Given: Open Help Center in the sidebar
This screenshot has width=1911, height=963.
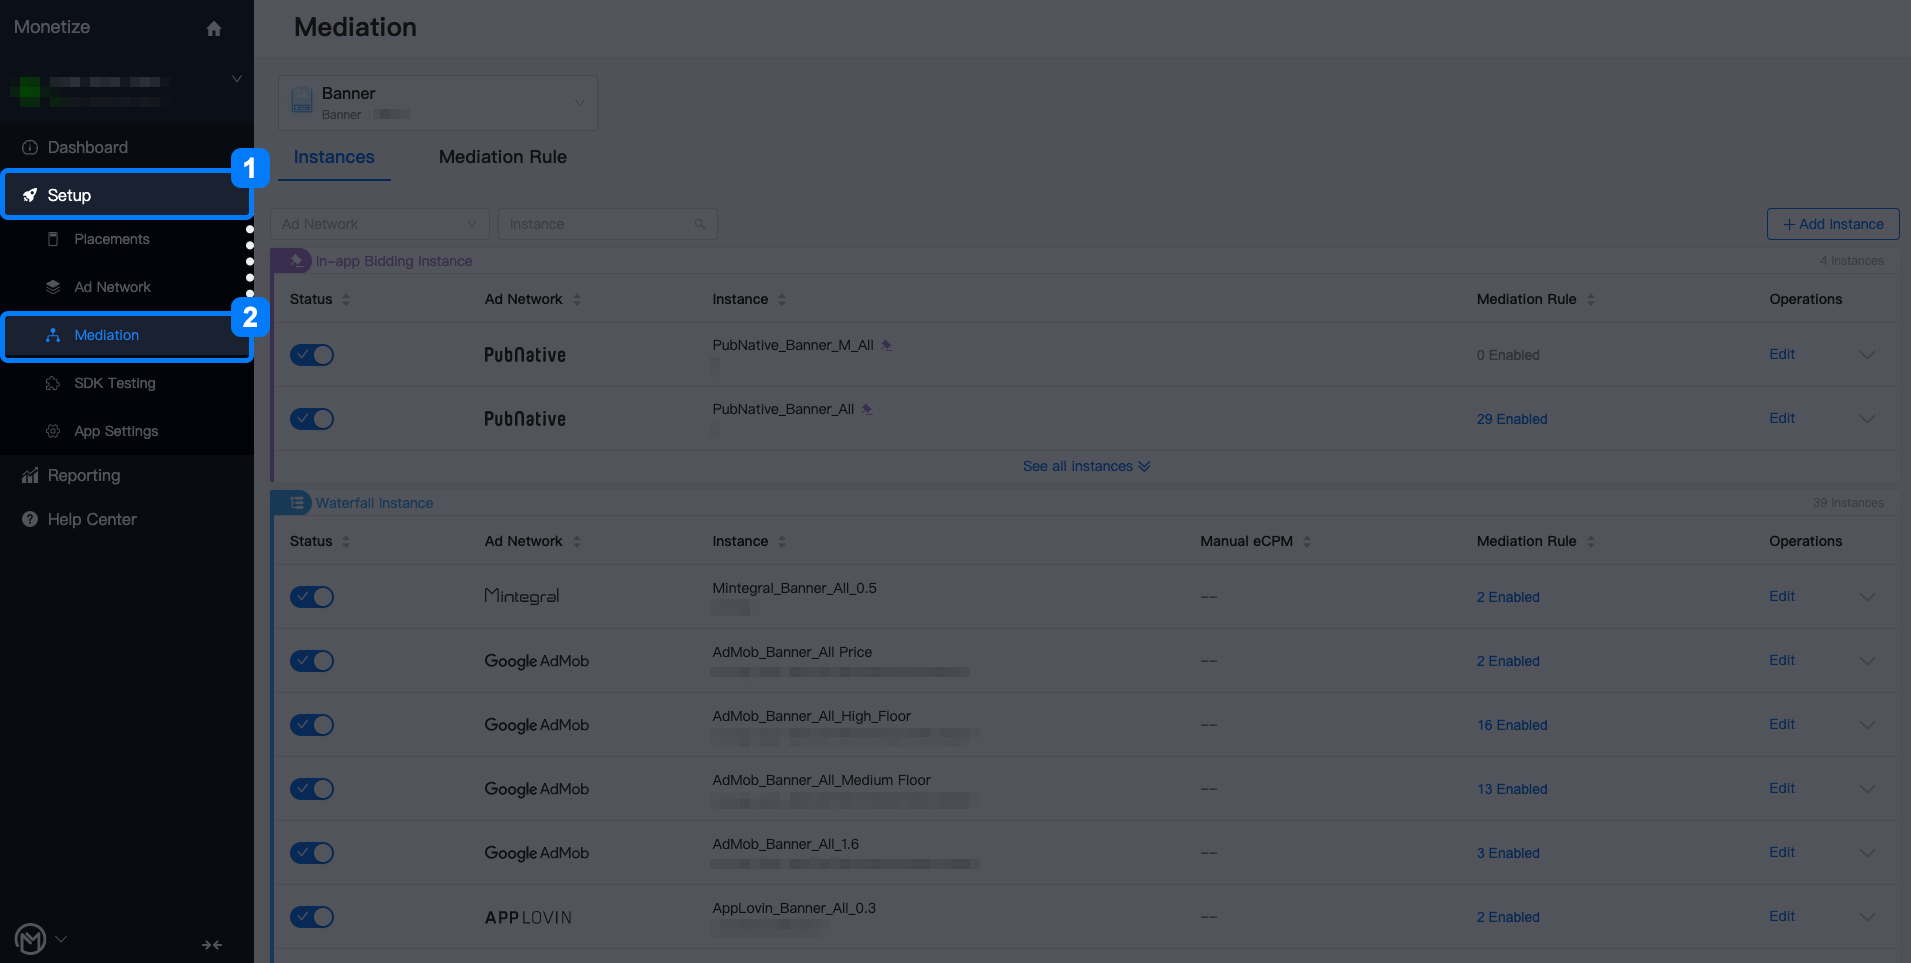Looking at the screenshot, I should [x=92, y=519].
